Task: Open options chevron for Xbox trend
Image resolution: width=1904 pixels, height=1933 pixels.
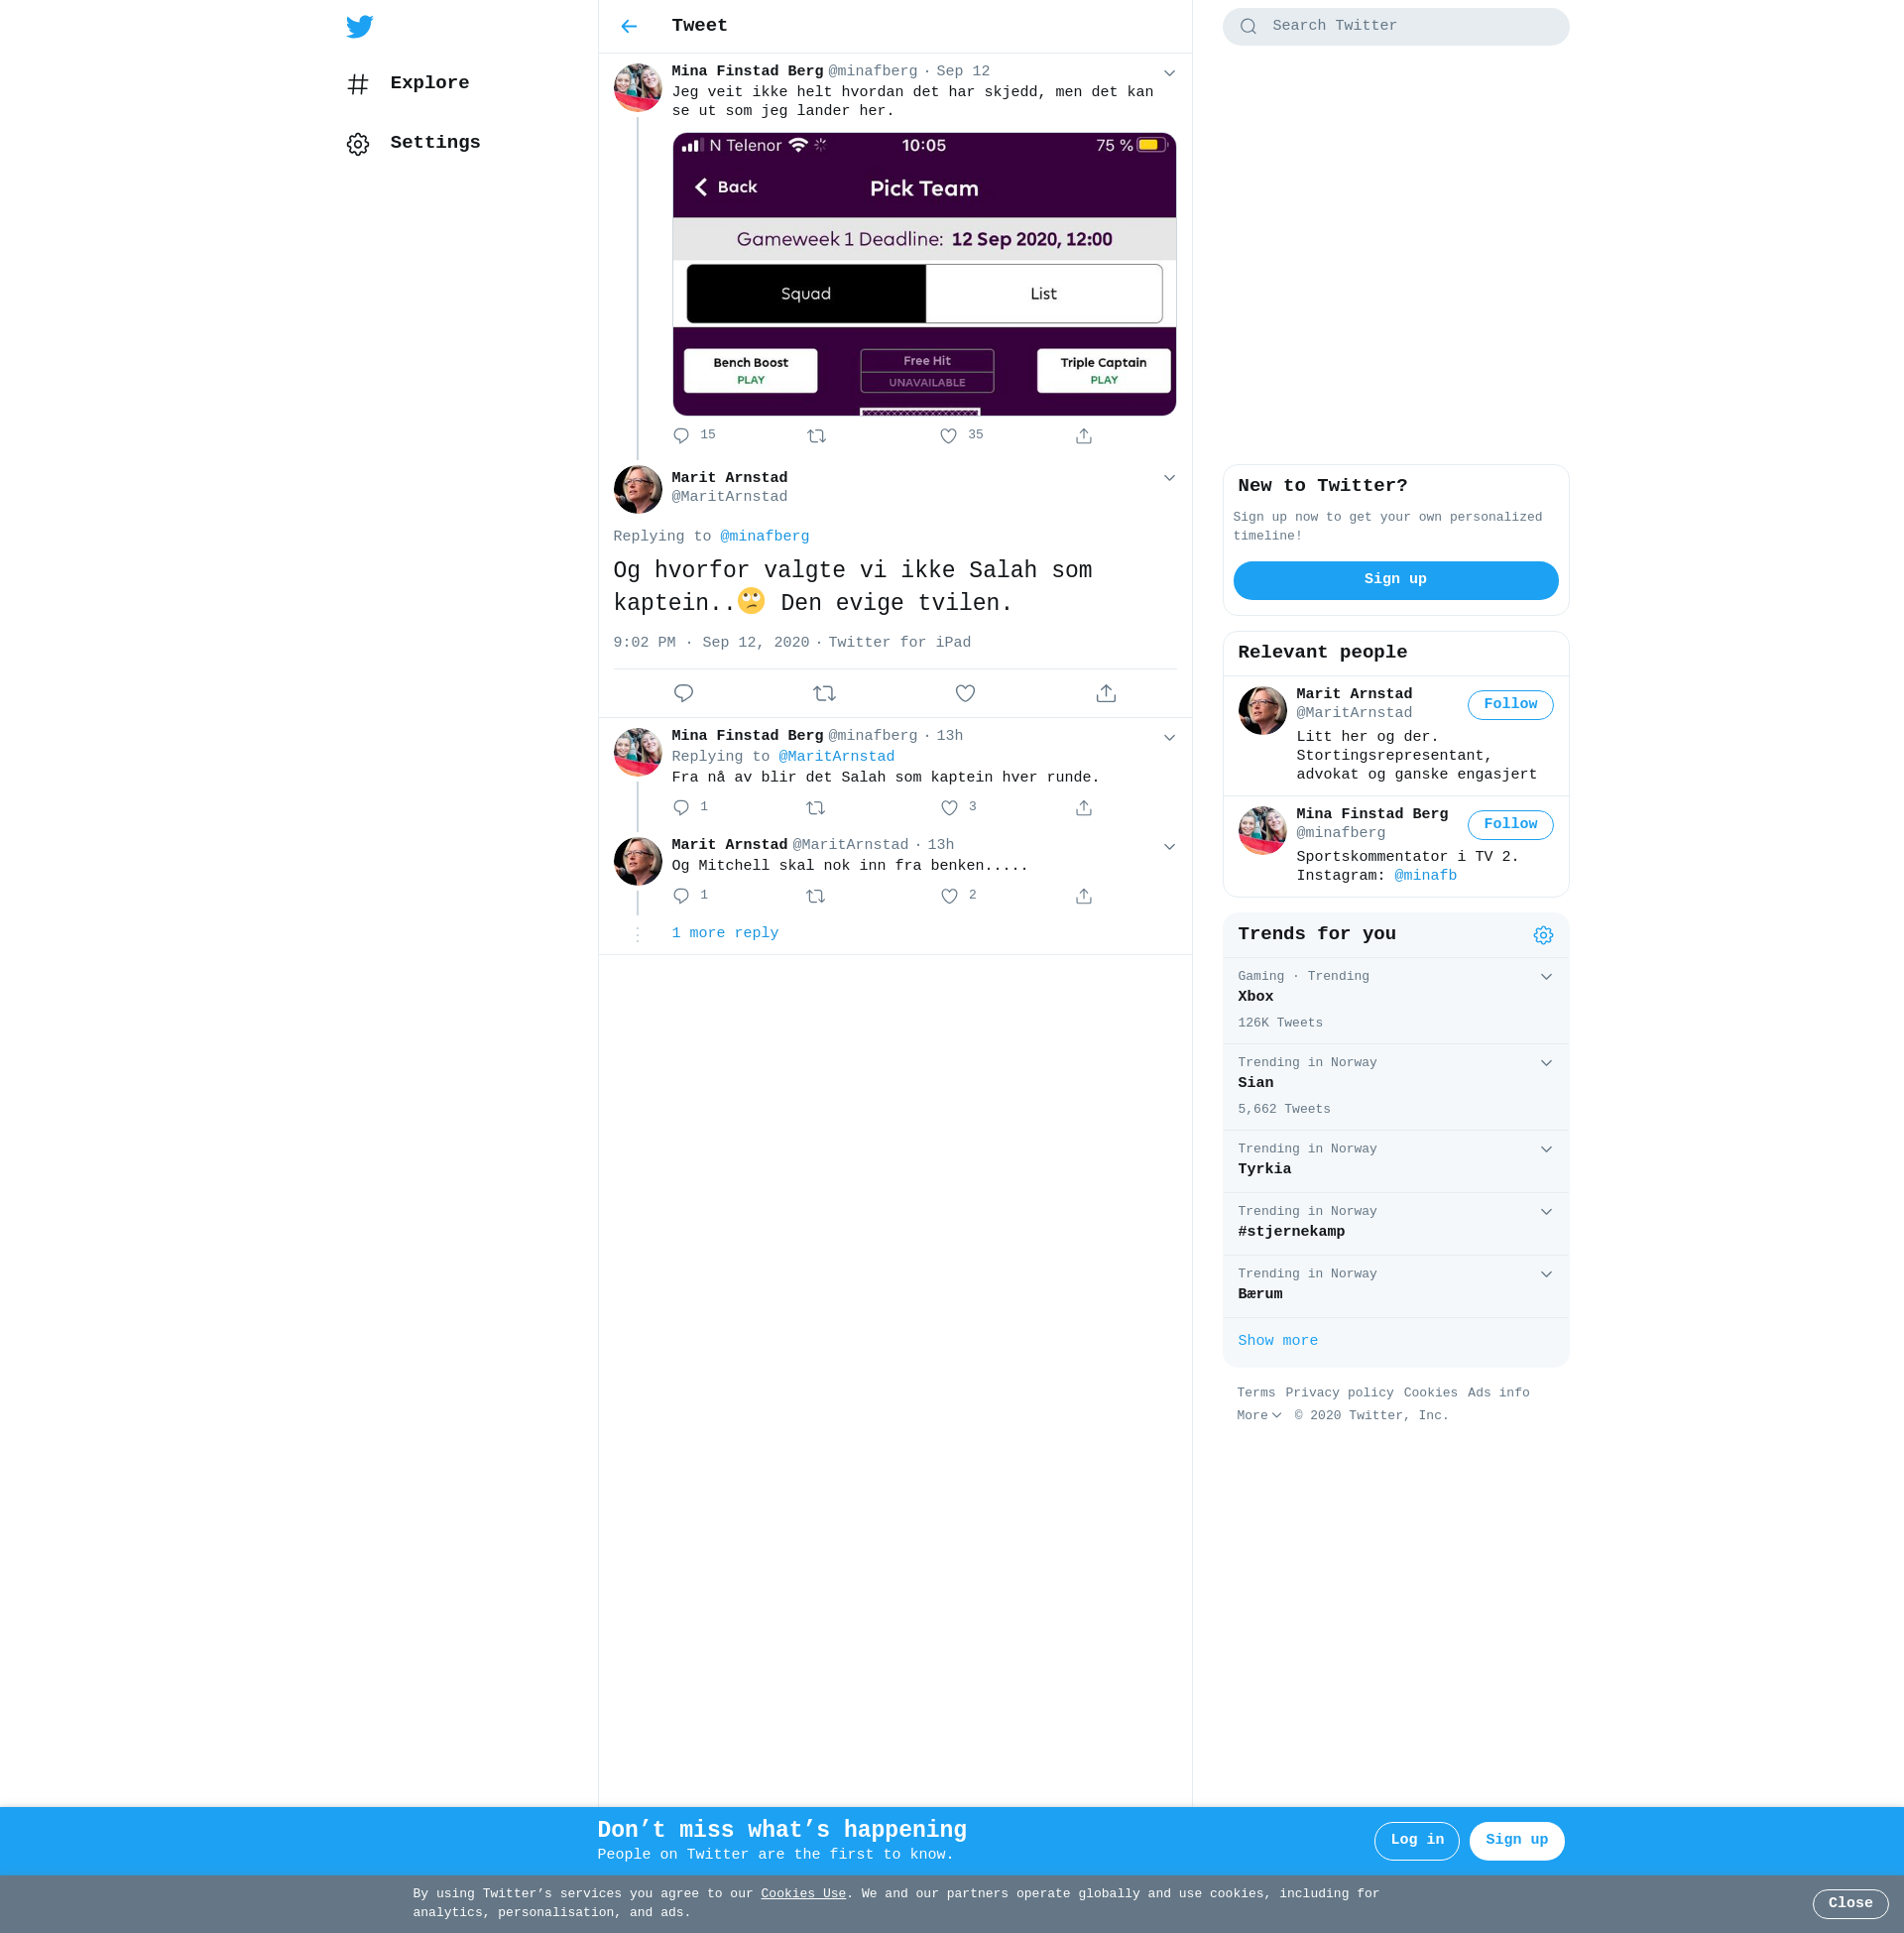Action: (1545, 976)
